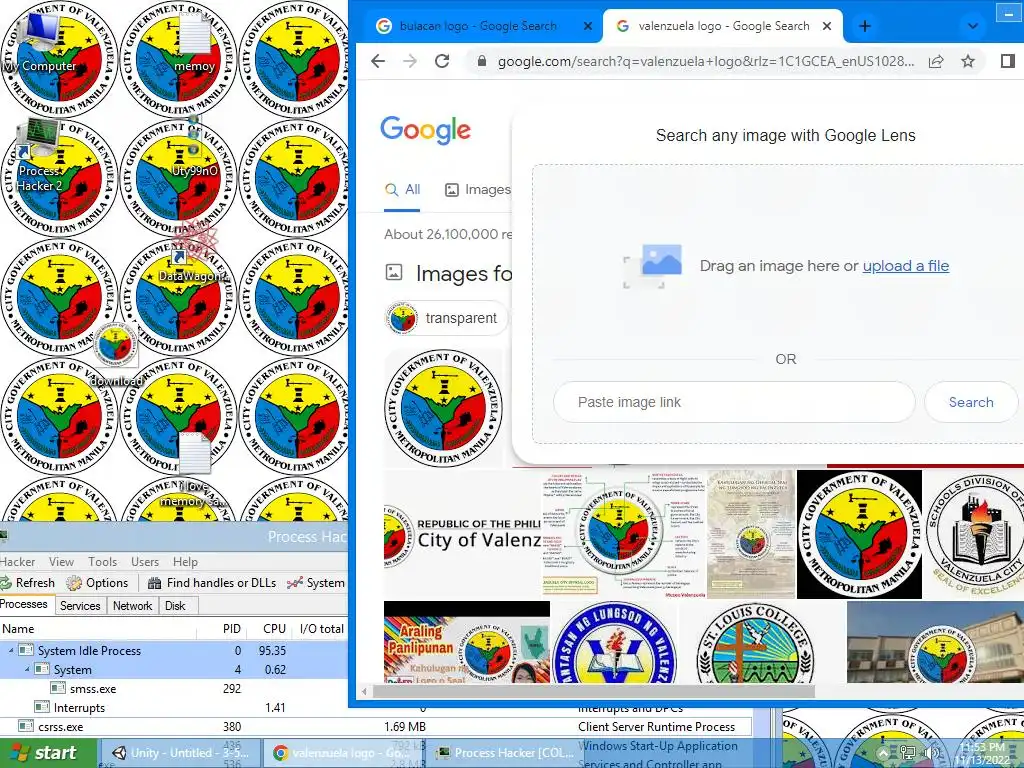Click the share page icon in address bar

pyautogui.click(x=936, y=61)
